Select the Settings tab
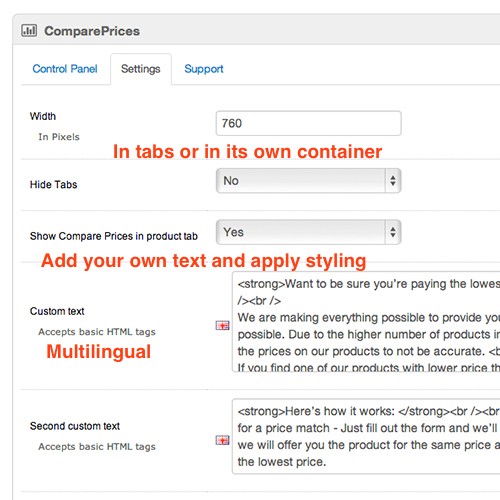The image size is (500, 500). coord(141,69)
